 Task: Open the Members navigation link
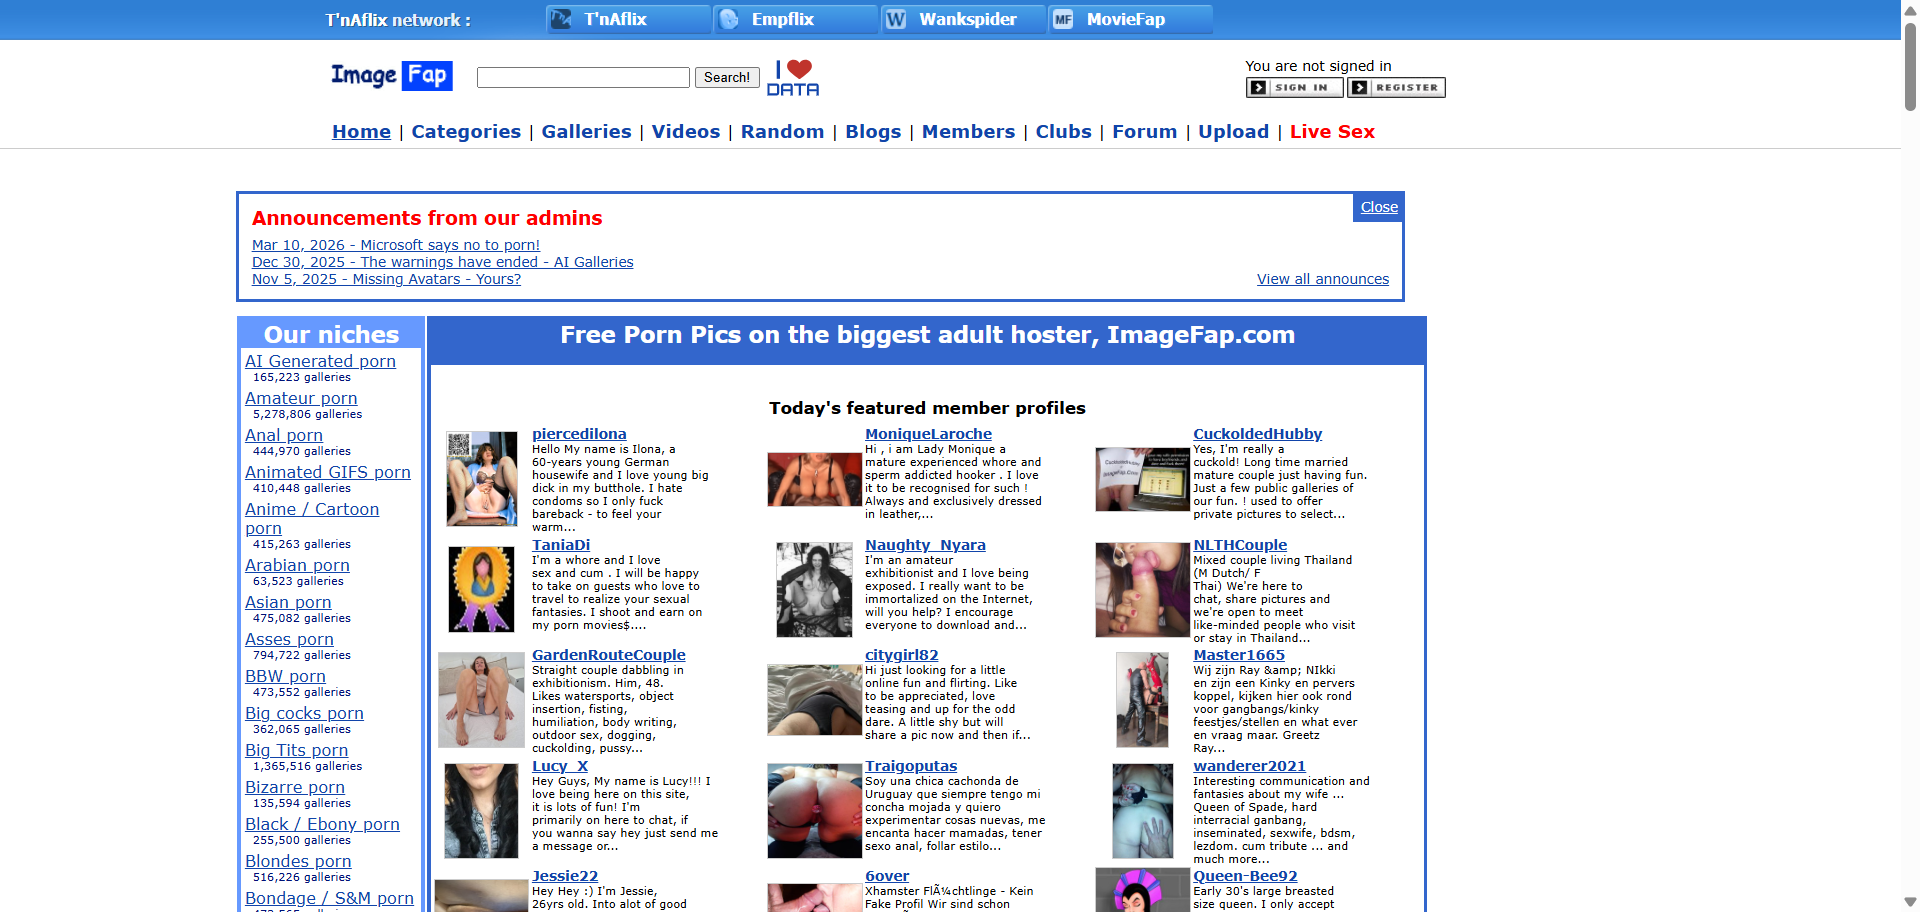[968, 131]
